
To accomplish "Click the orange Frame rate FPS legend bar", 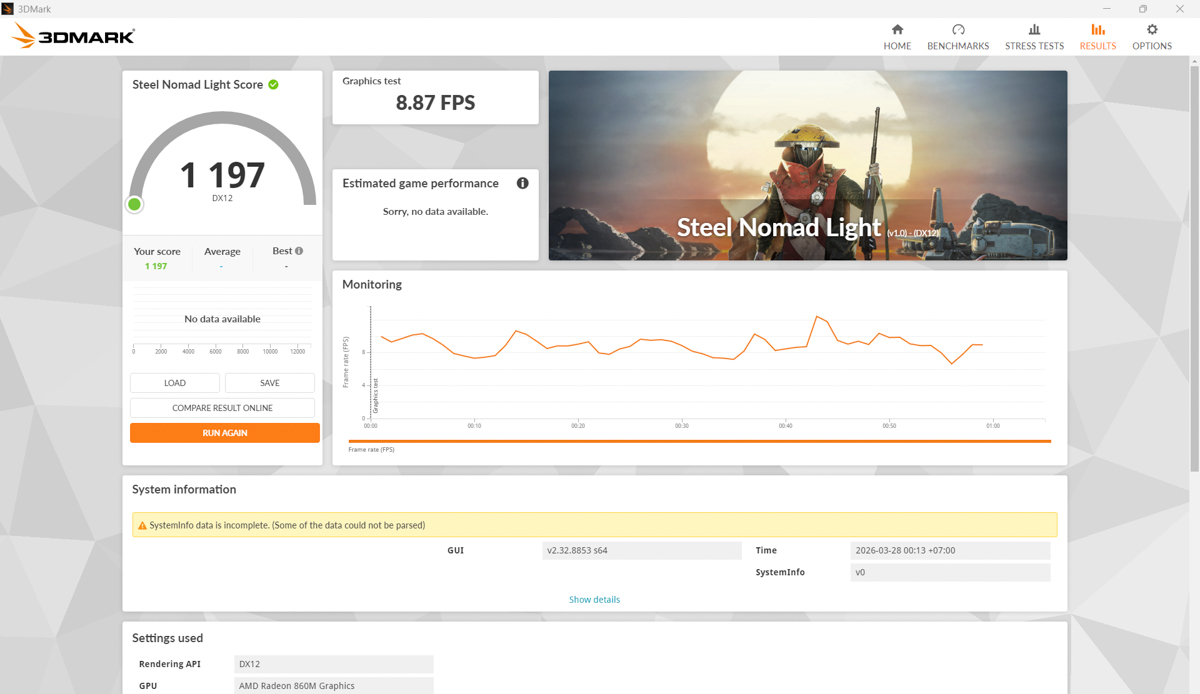I will (x=700, y=439).
